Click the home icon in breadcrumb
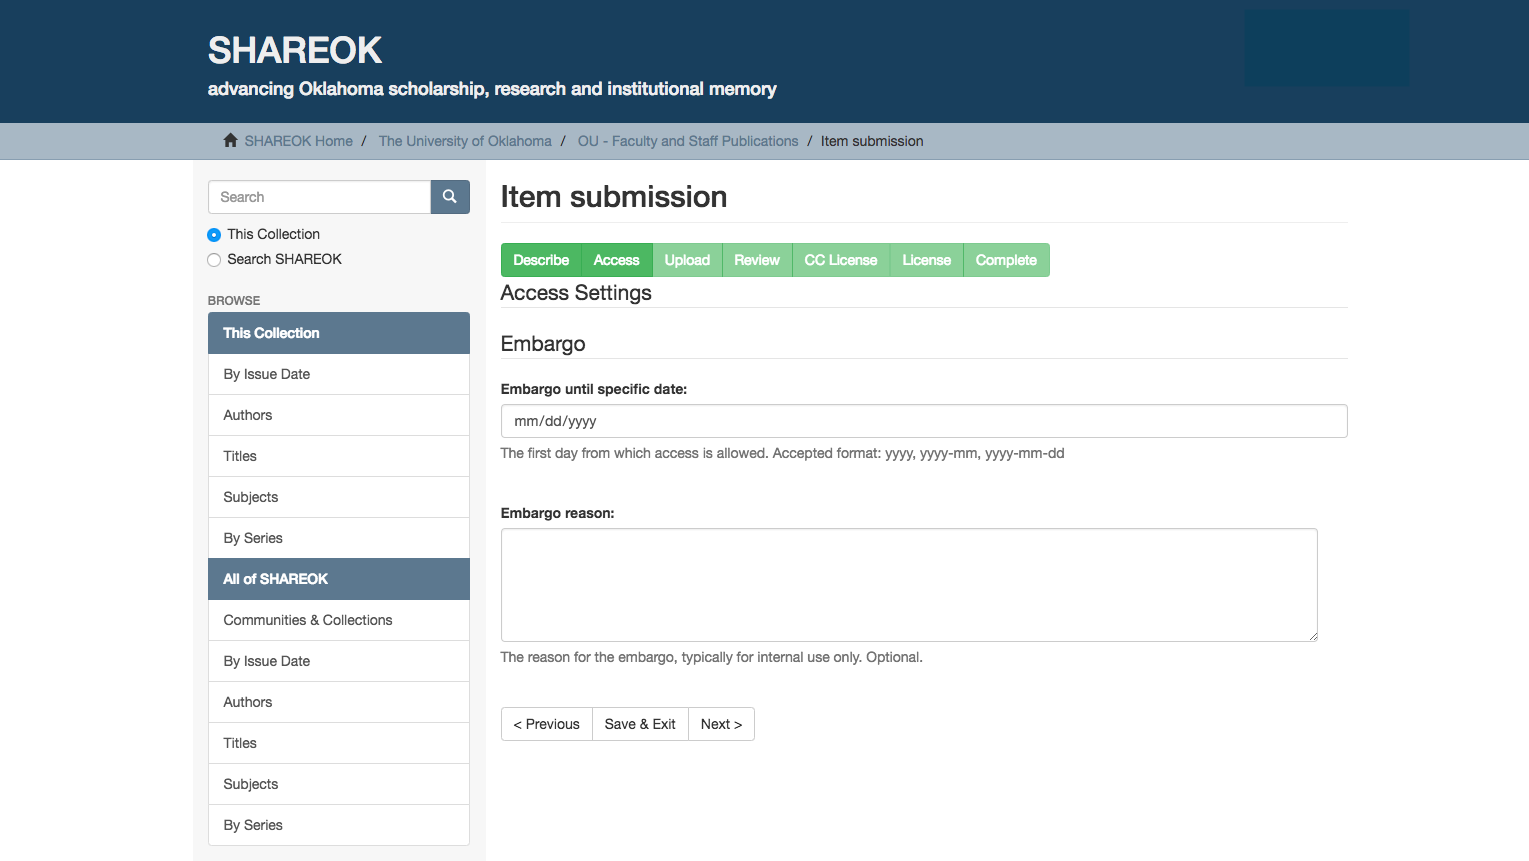This screenshot has width=1529, height=861. pyautogui.click(x=230, y=141)
